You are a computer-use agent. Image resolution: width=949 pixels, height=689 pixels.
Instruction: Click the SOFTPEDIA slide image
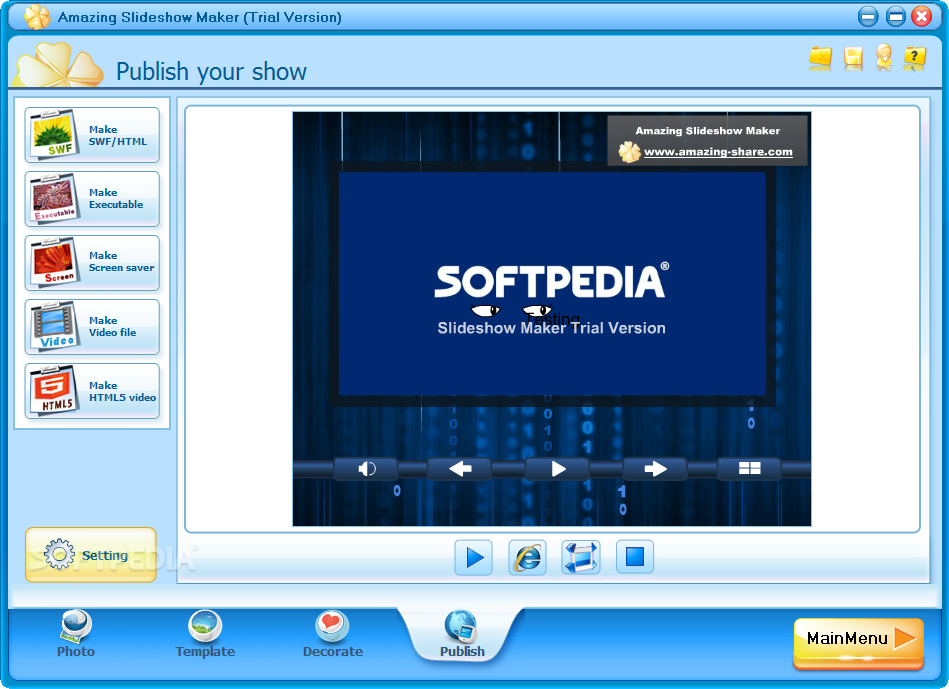pos(552,283)
